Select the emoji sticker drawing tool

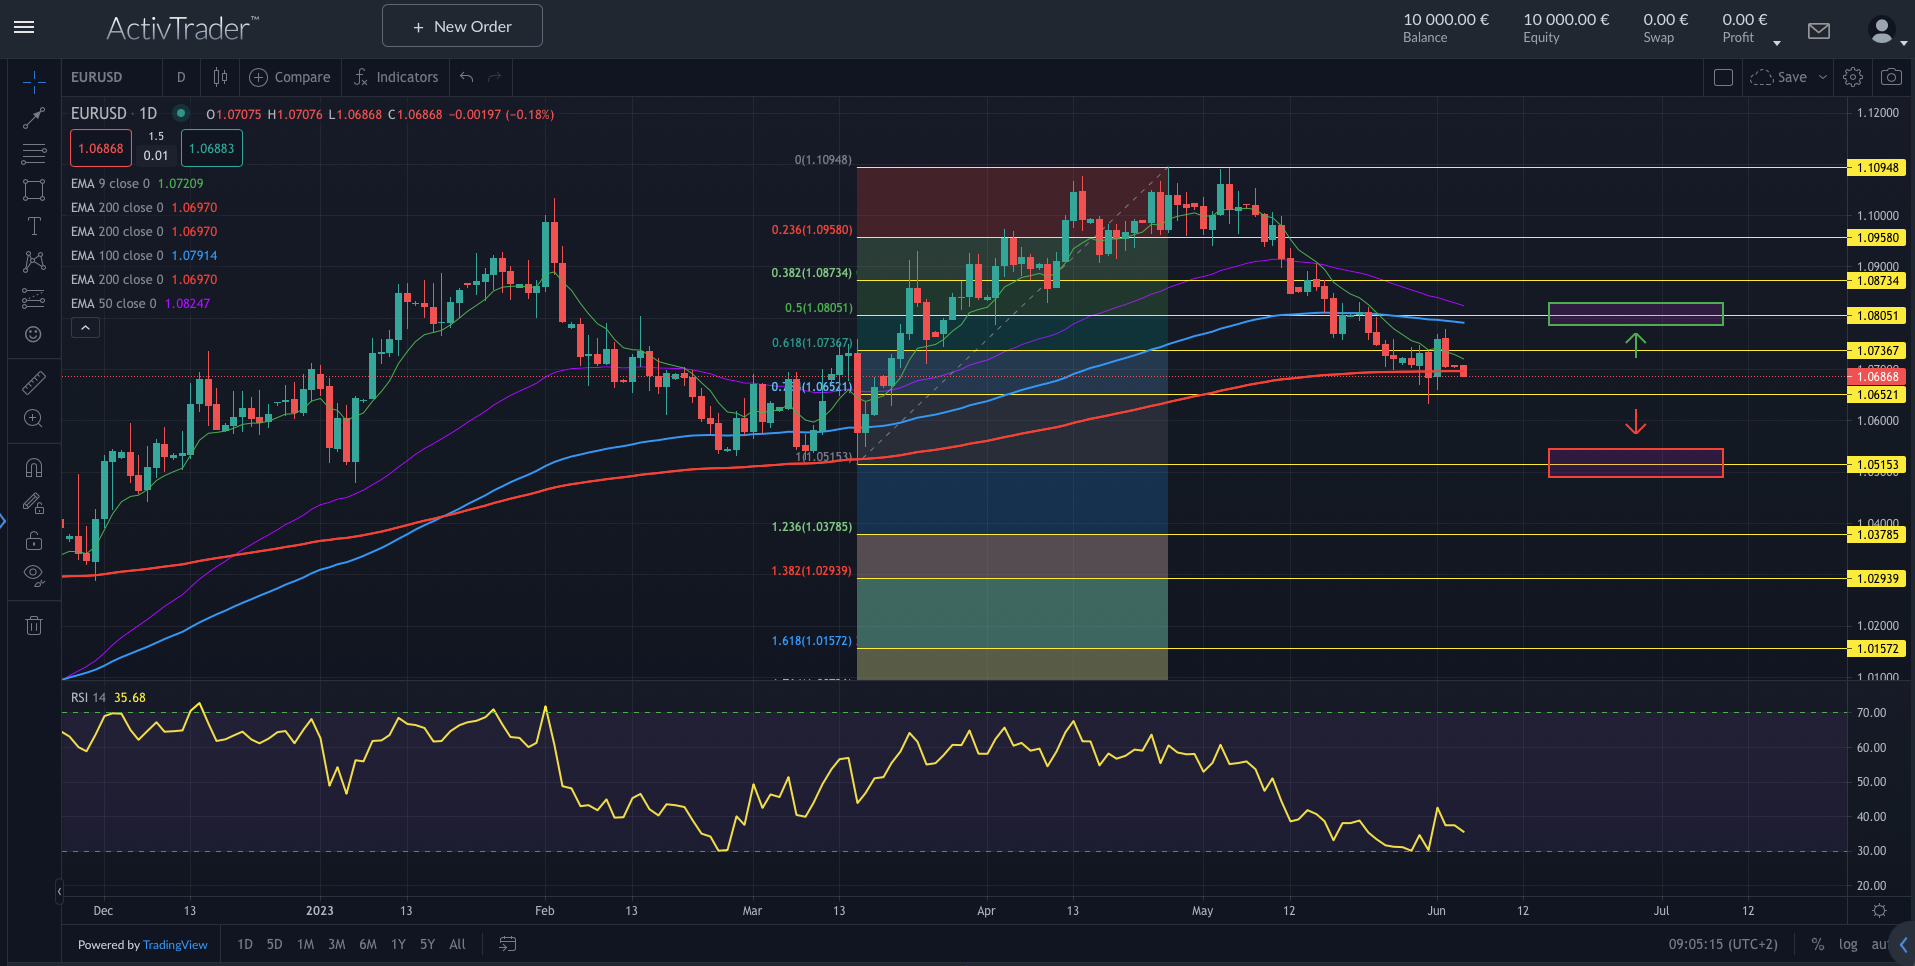(34, 333)
